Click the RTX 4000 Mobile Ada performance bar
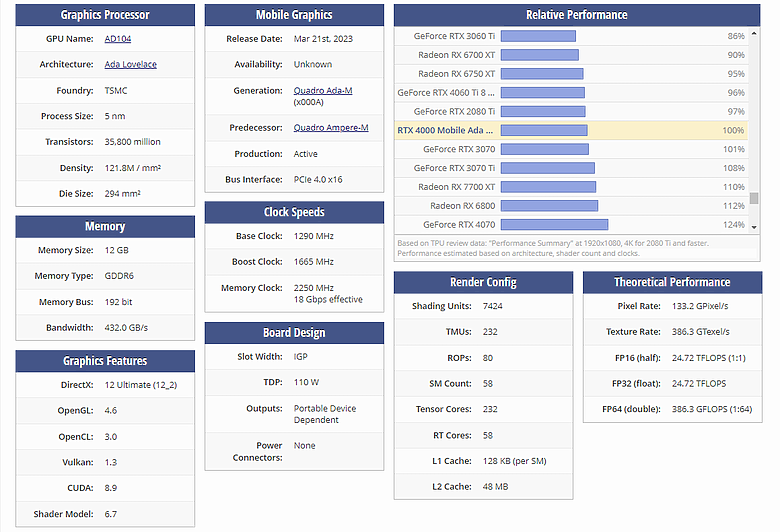This screenshot has width=780, height=532. pos(544,130)
